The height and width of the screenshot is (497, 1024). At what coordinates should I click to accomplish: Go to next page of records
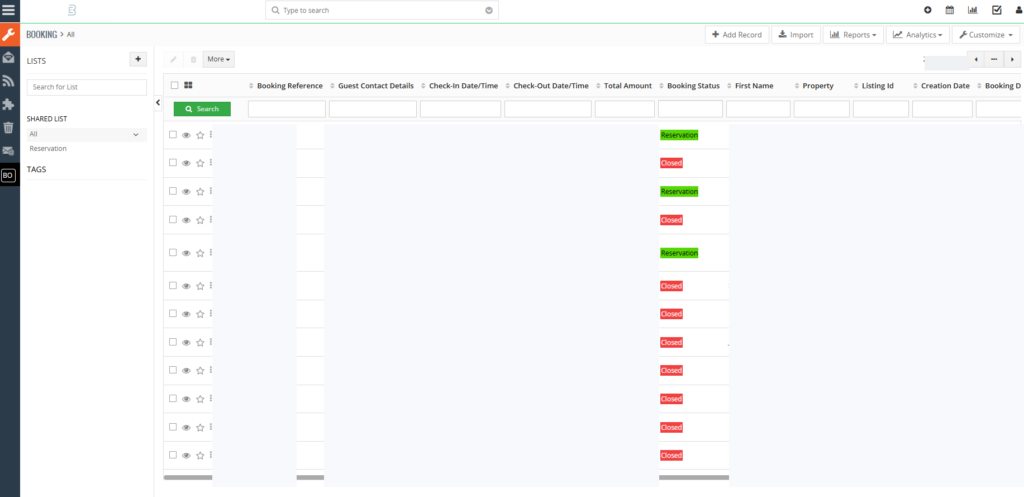pos(1012,59)
